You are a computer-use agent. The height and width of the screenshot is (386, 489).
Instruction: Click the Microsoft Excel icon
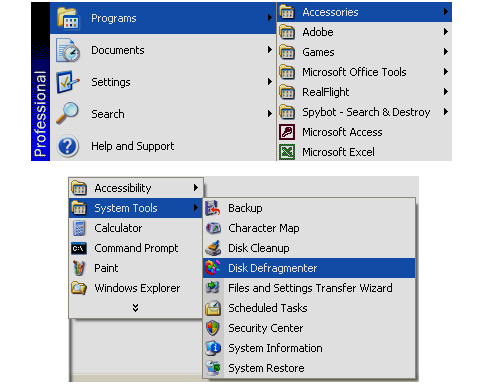coord(287,152)
